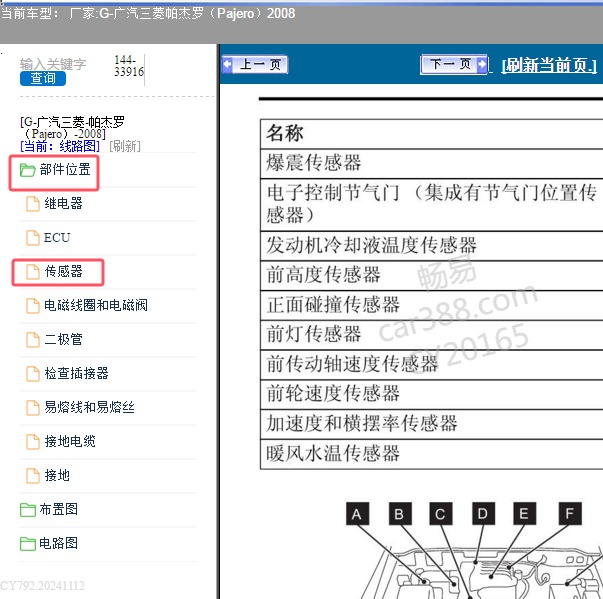Screen dimensions: 603x599
Task: Click the document icon next to 检查插接器
Action: tap(33, 373)
